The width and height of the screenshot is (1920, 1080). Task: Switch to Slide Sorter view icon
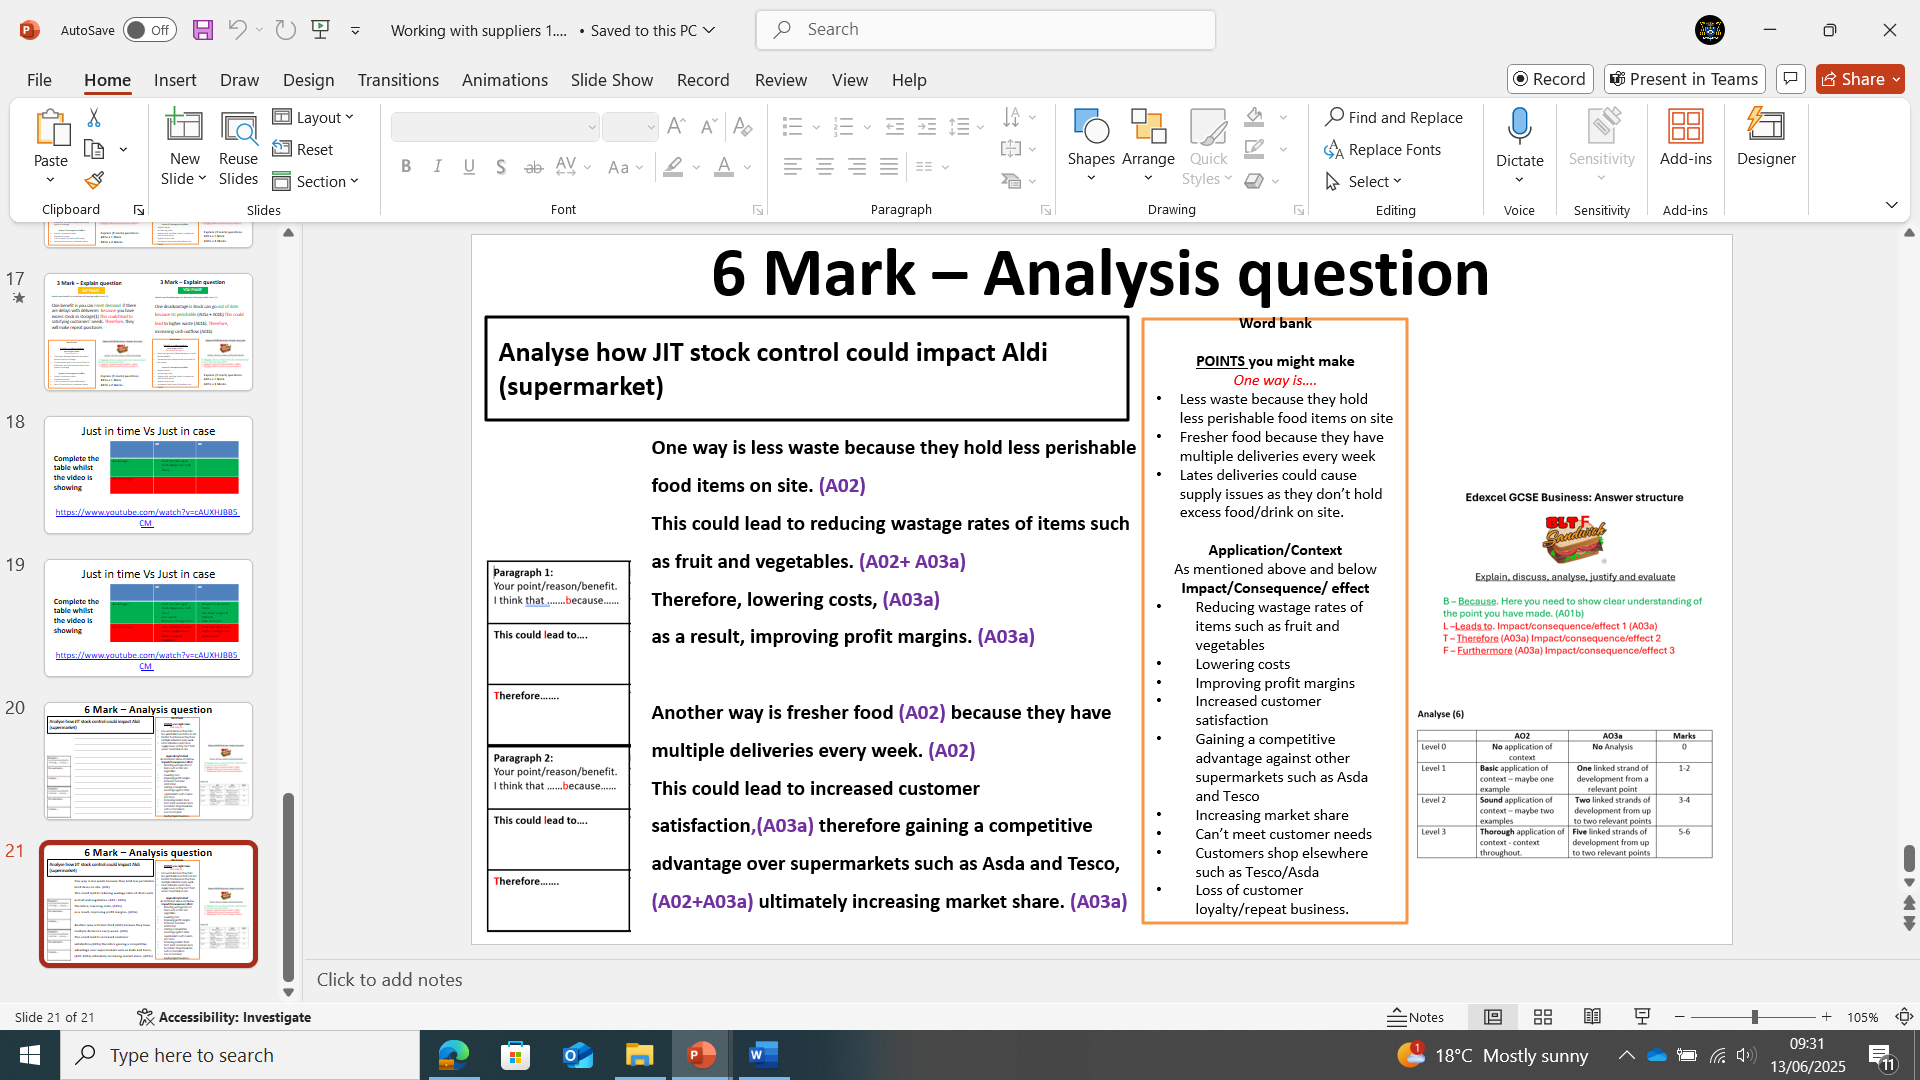(1543, 1017)
